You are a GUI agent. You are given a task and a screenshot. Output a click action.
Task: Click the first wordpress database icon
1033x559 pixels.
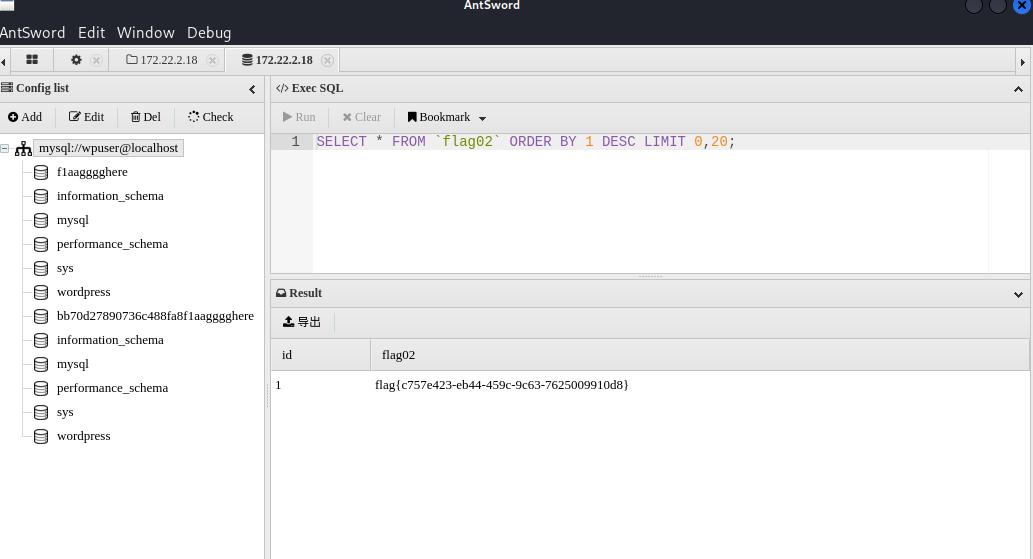[41, 292]
